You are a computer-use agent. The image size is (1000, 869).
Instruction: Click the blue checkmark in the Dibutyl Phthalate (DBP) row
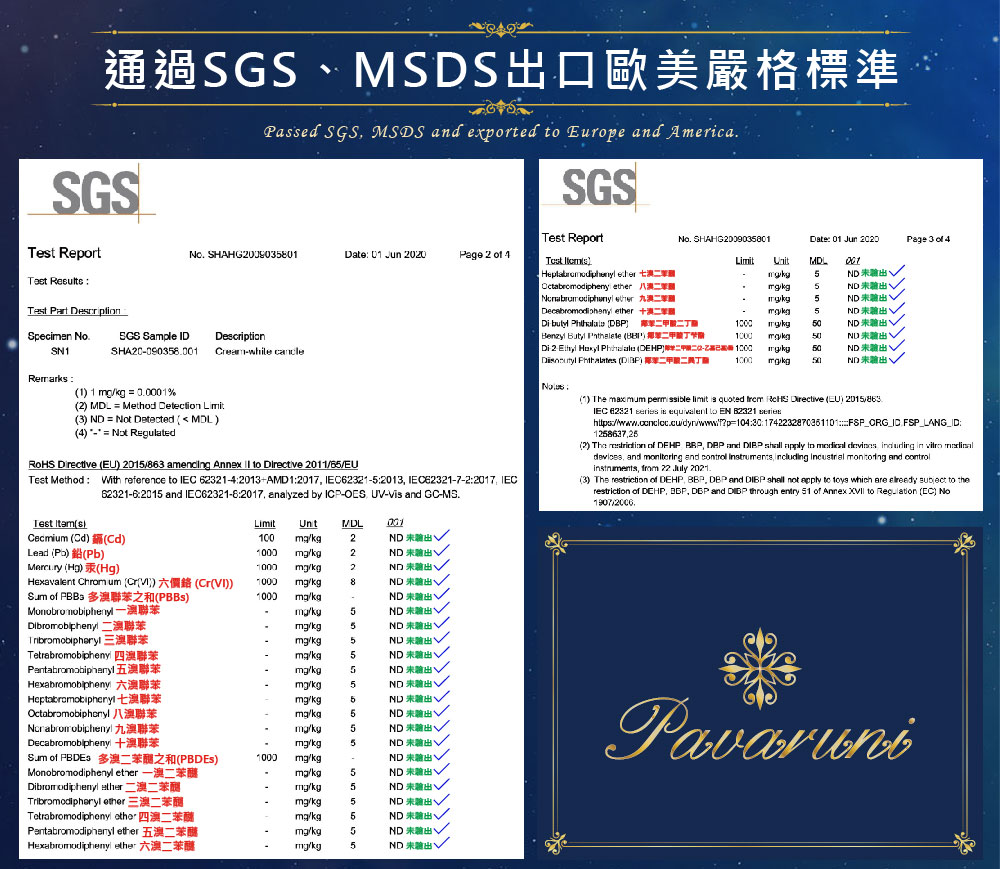tap(897, 322)
